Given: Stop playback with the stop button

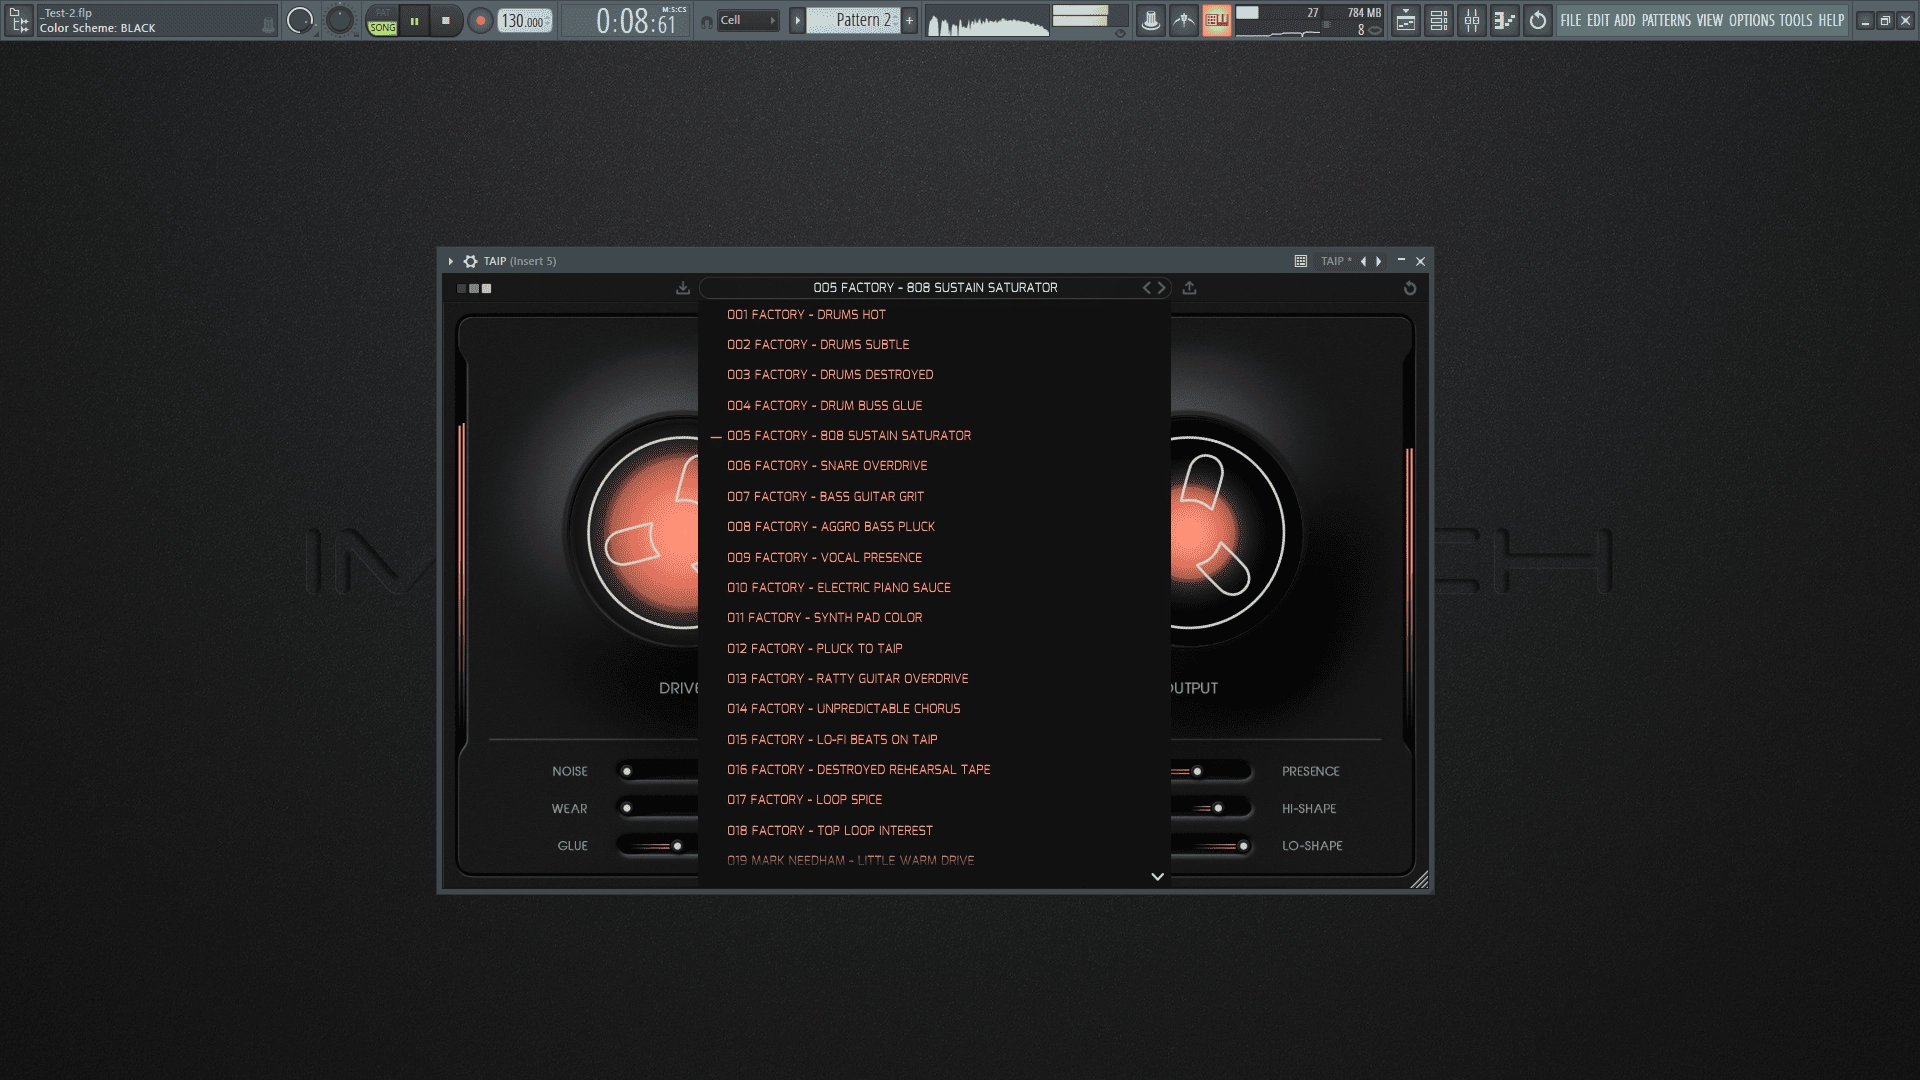Looking at the screenshot, I should pos(446,20).
